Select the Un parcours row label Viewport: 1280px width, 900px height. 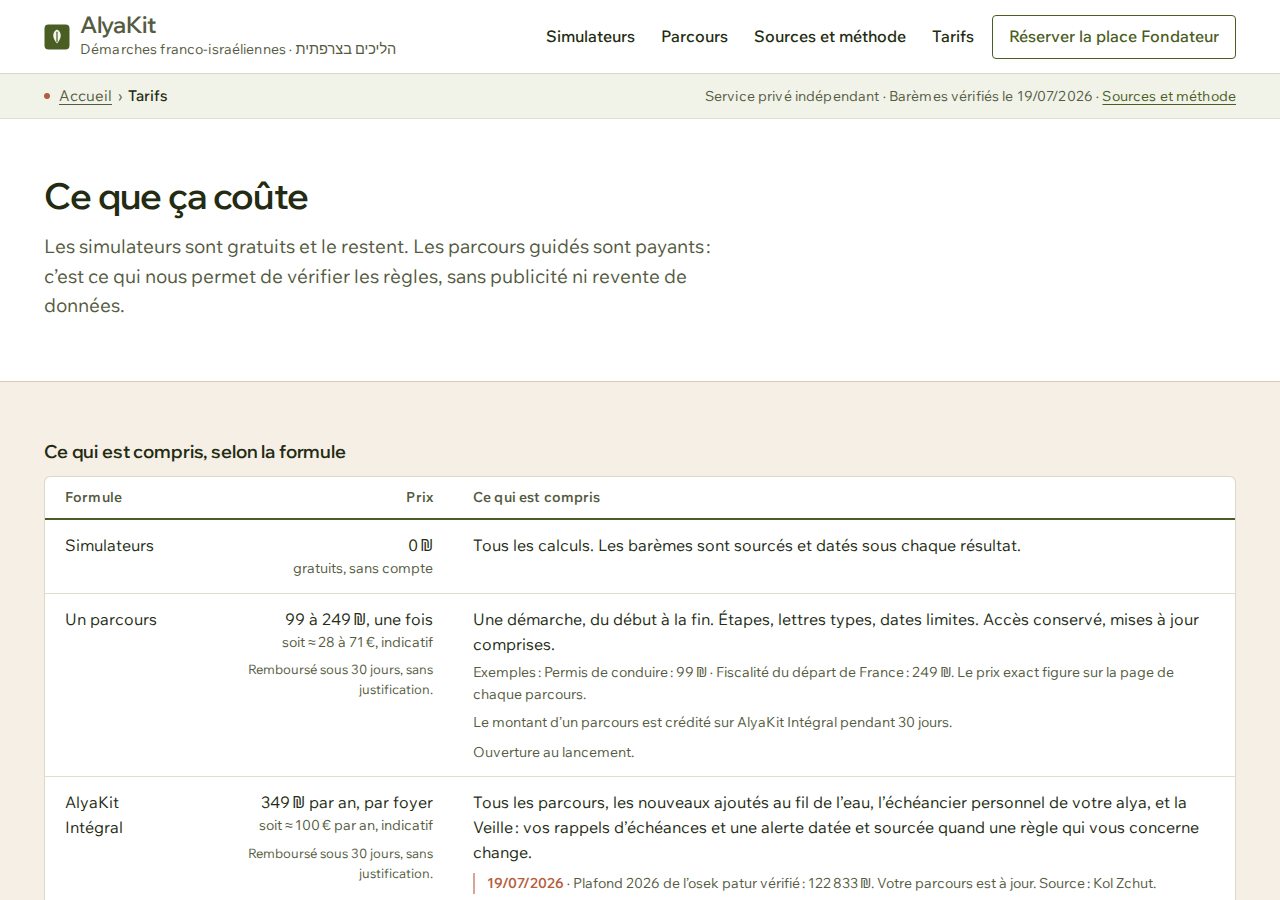click(111, 620)
